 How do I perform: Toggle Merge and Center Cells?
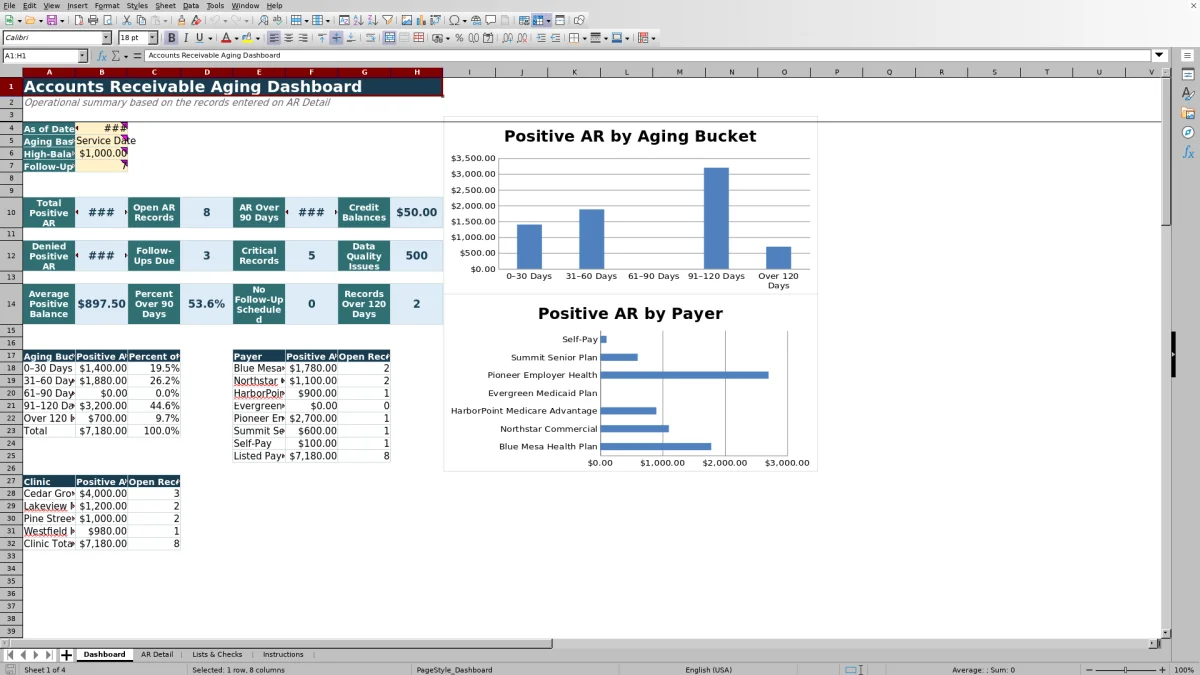[x=389, y=38]
